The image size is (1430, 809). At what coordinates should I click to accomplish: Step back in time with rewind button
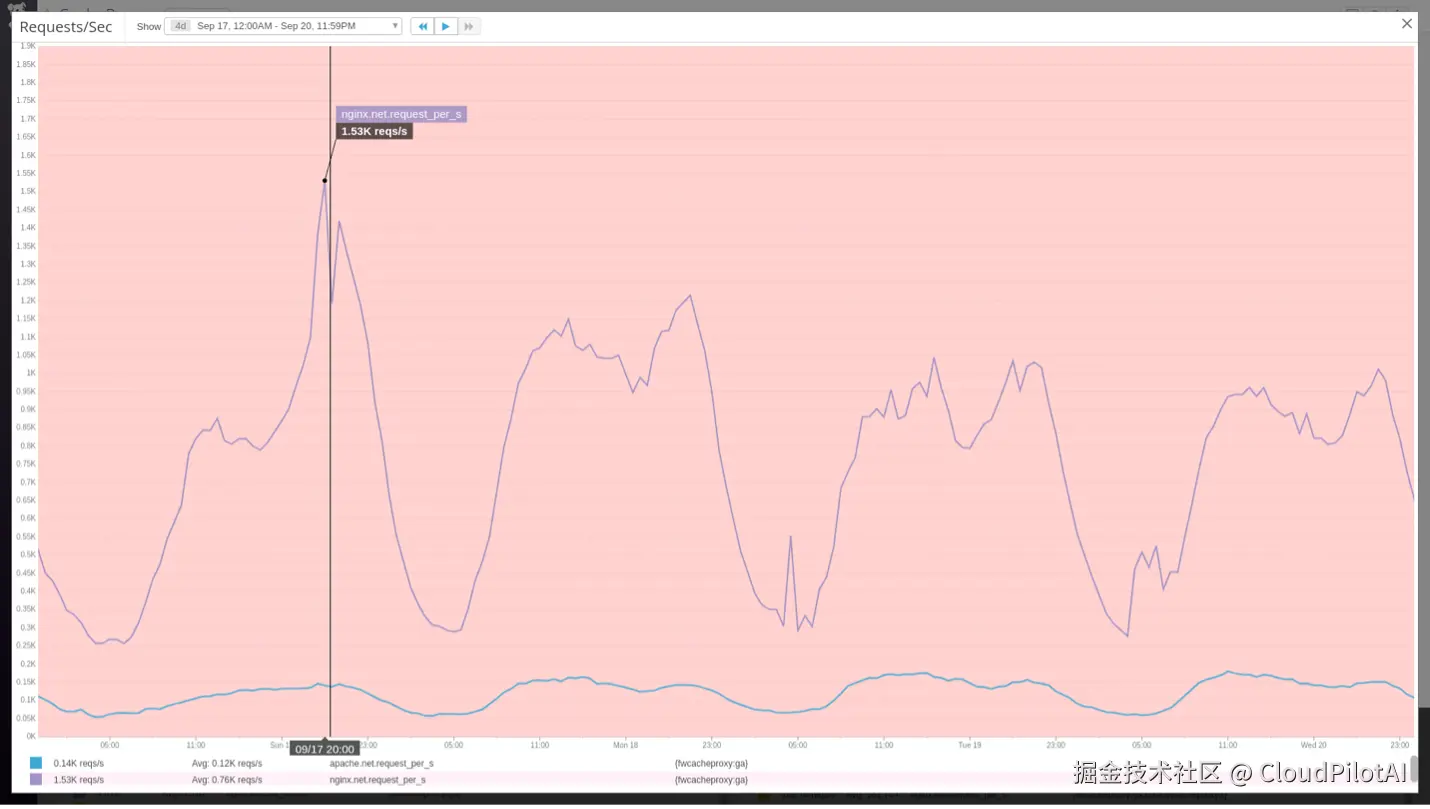click(422, 26)
